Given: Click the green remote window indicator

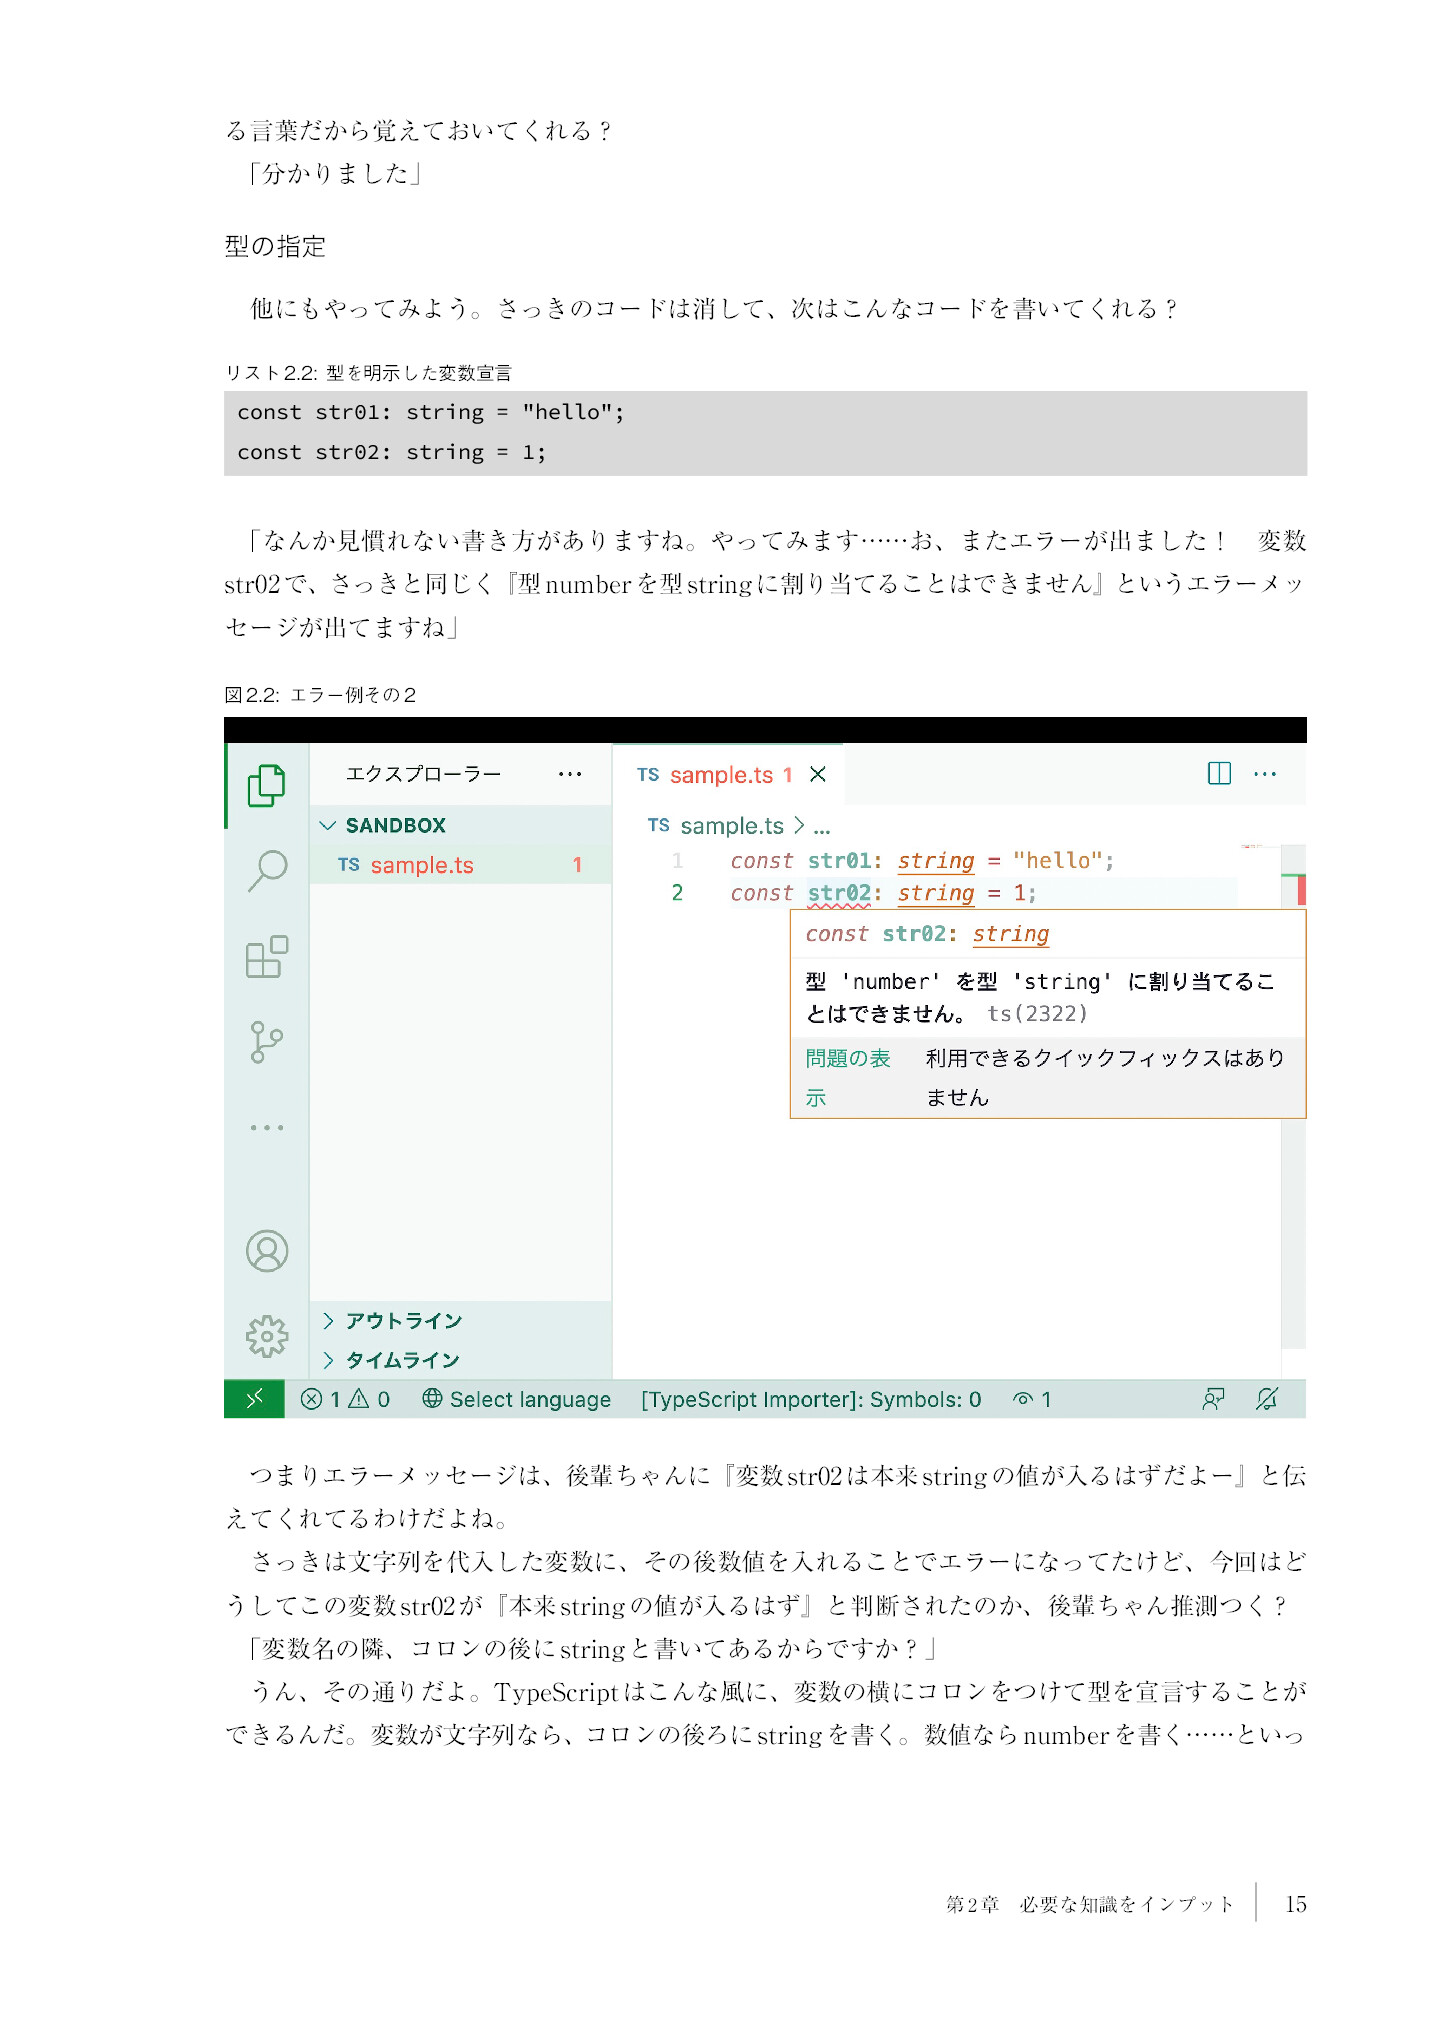Looking at the screenshot, I should click(x=254, y=1398).
